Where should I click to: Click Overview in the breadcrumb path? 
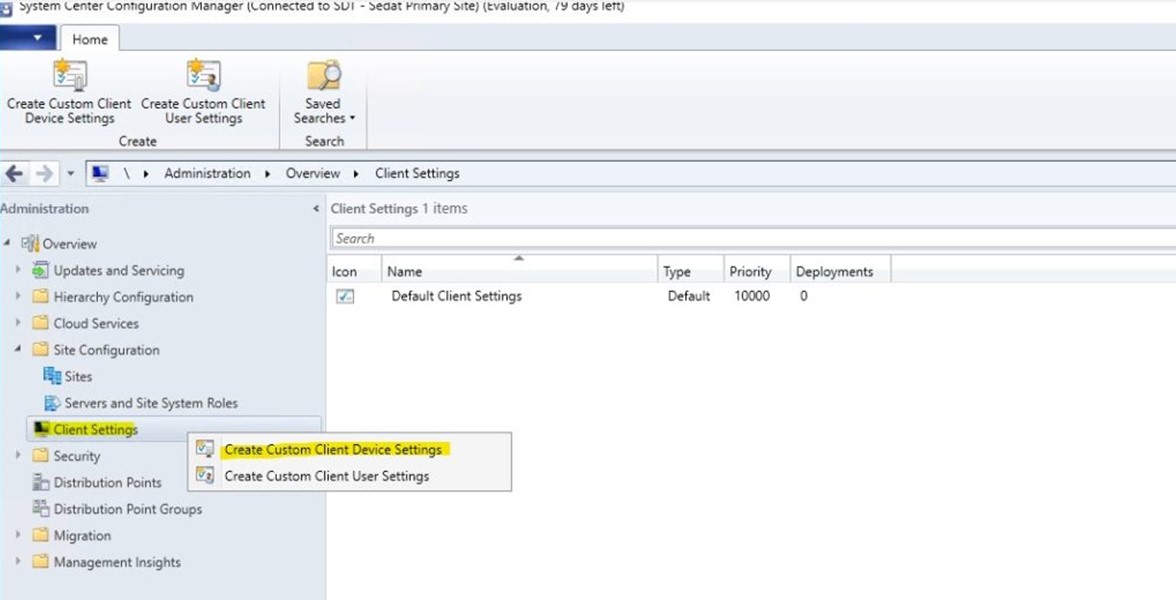coord(313,173)
